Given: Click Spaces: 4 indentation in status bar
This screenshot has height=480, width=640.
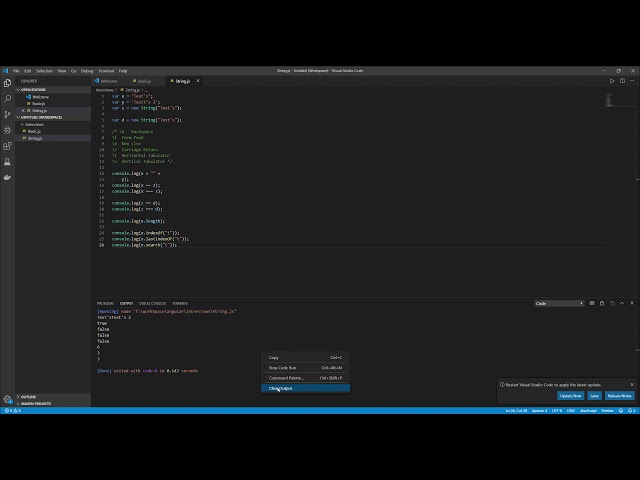Looking at the screenshot, I should (x=539, y=411).
